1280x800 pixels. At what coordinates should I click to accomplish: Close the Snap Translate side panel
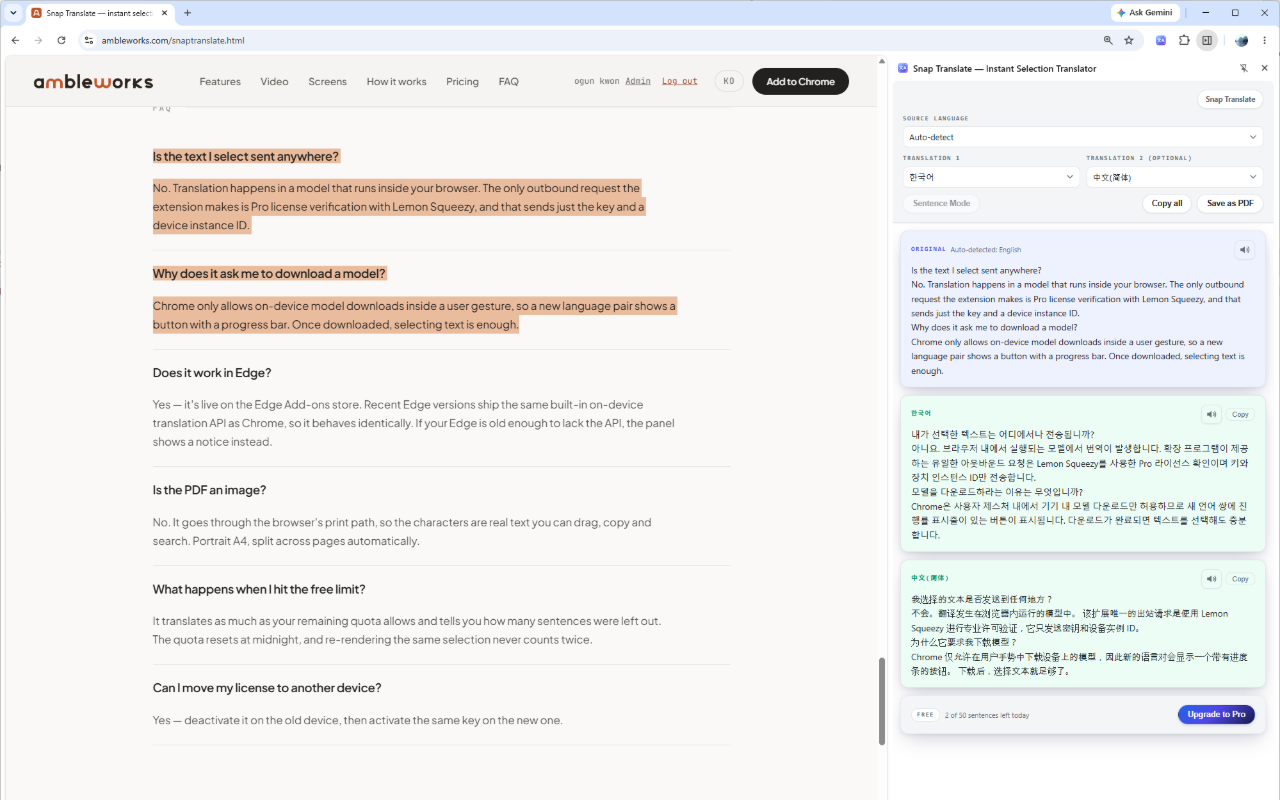(1264, 68)
